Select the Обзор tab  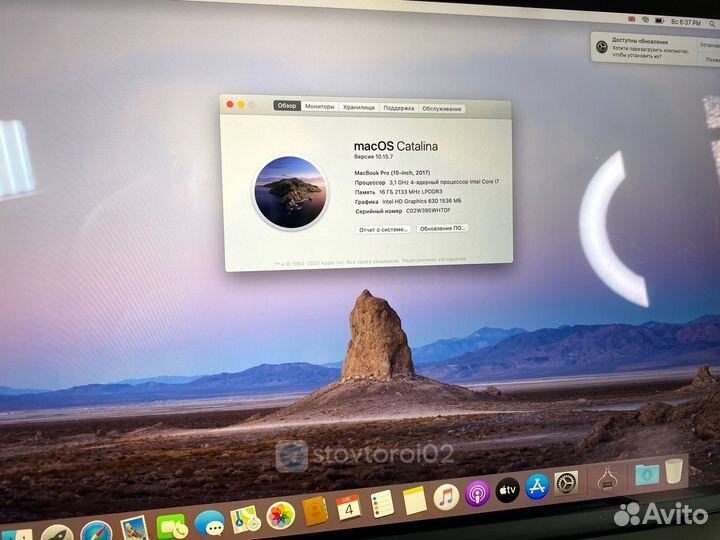[x=287, y=106]
